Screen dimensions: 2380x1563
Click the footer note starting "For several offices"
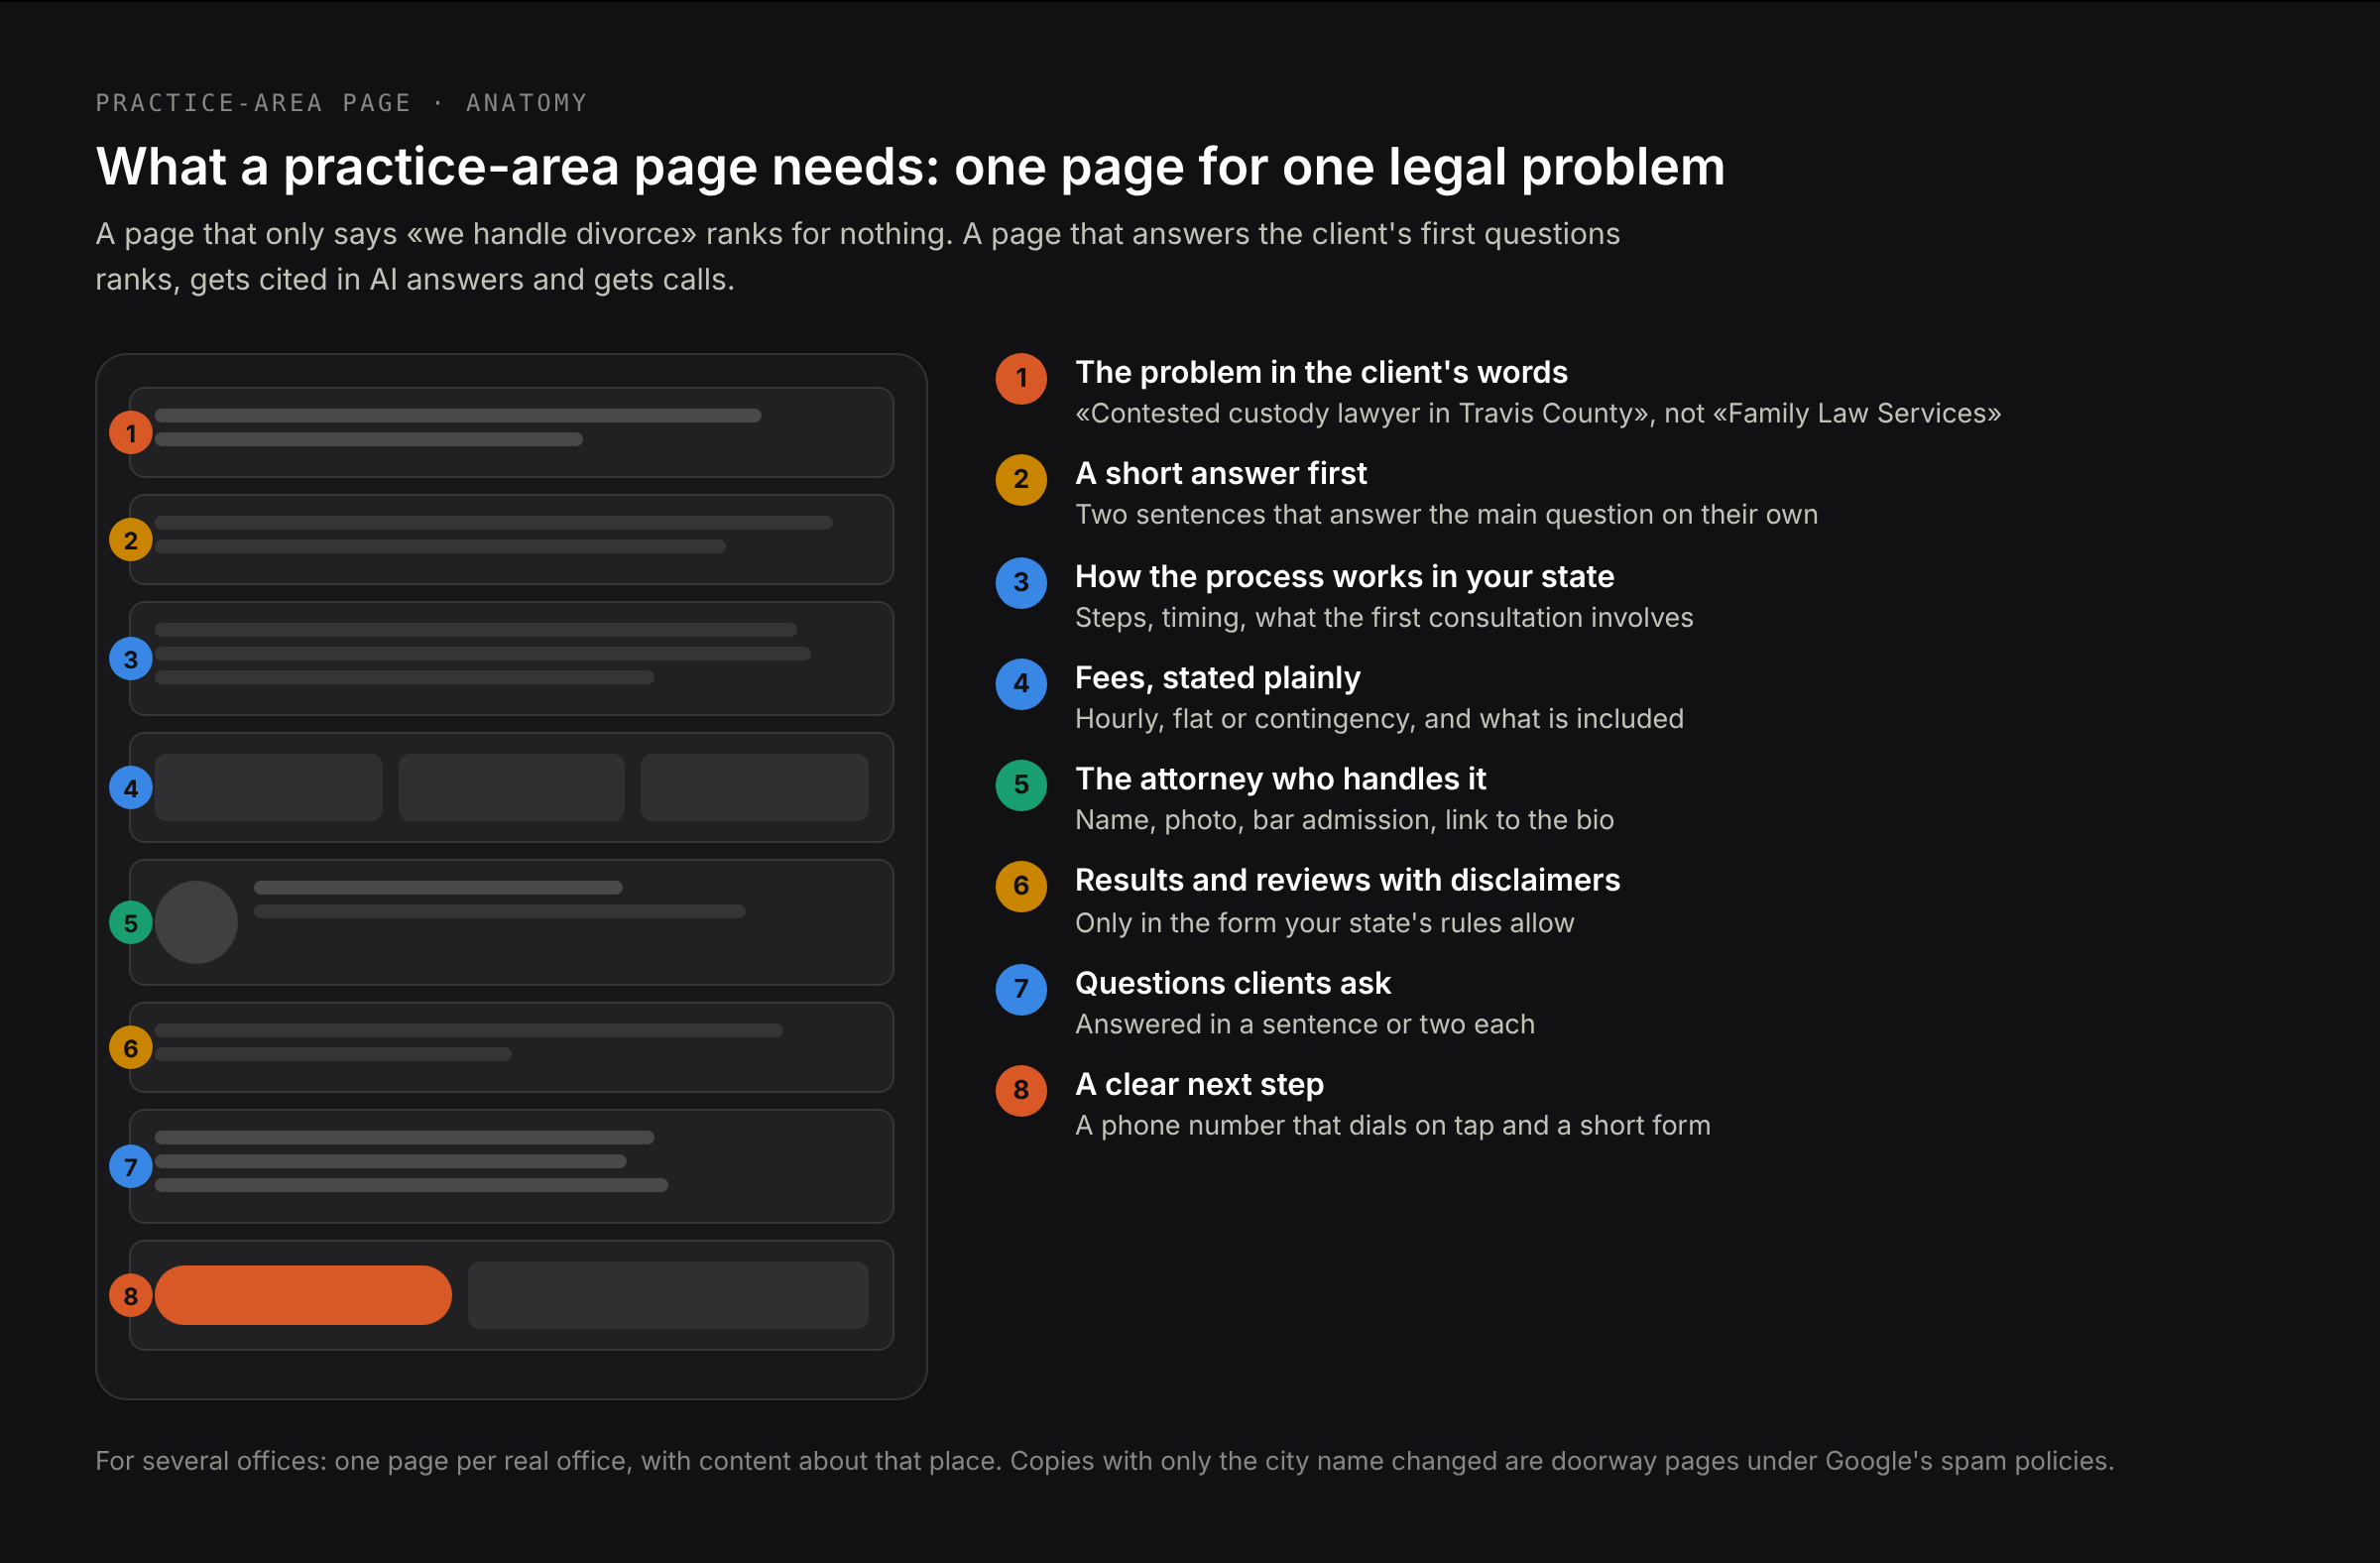(1105, 1461)
